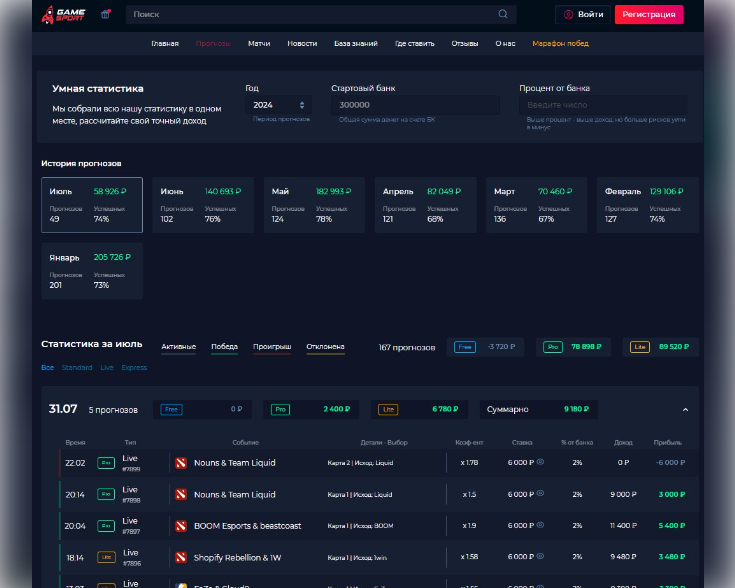Click the search magnifier icon
Image resolution: width=735 pixels, height=588 pixels.
pyautogui.click(x=502, y=14)
